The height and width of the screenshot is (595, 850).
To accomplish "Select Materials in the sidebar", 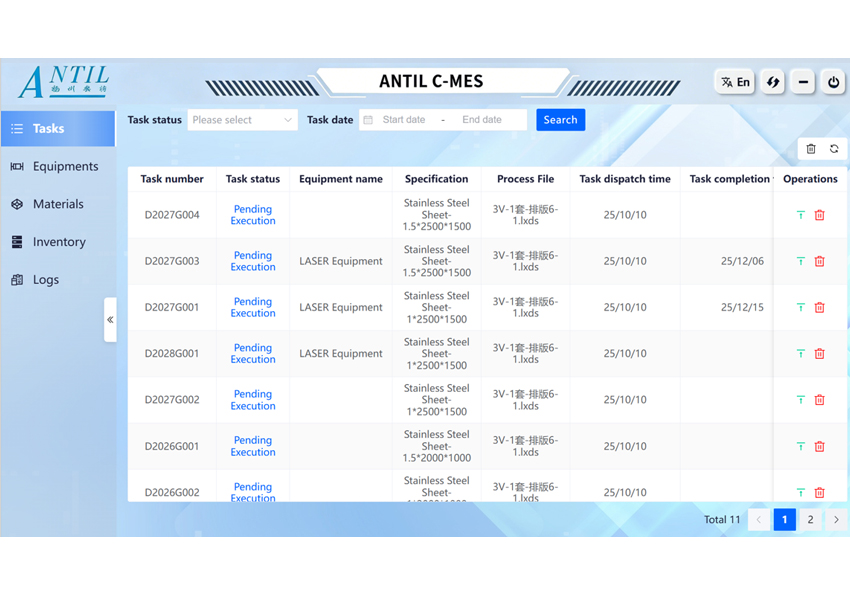I will pyautogui.click(x=58, y=204).
